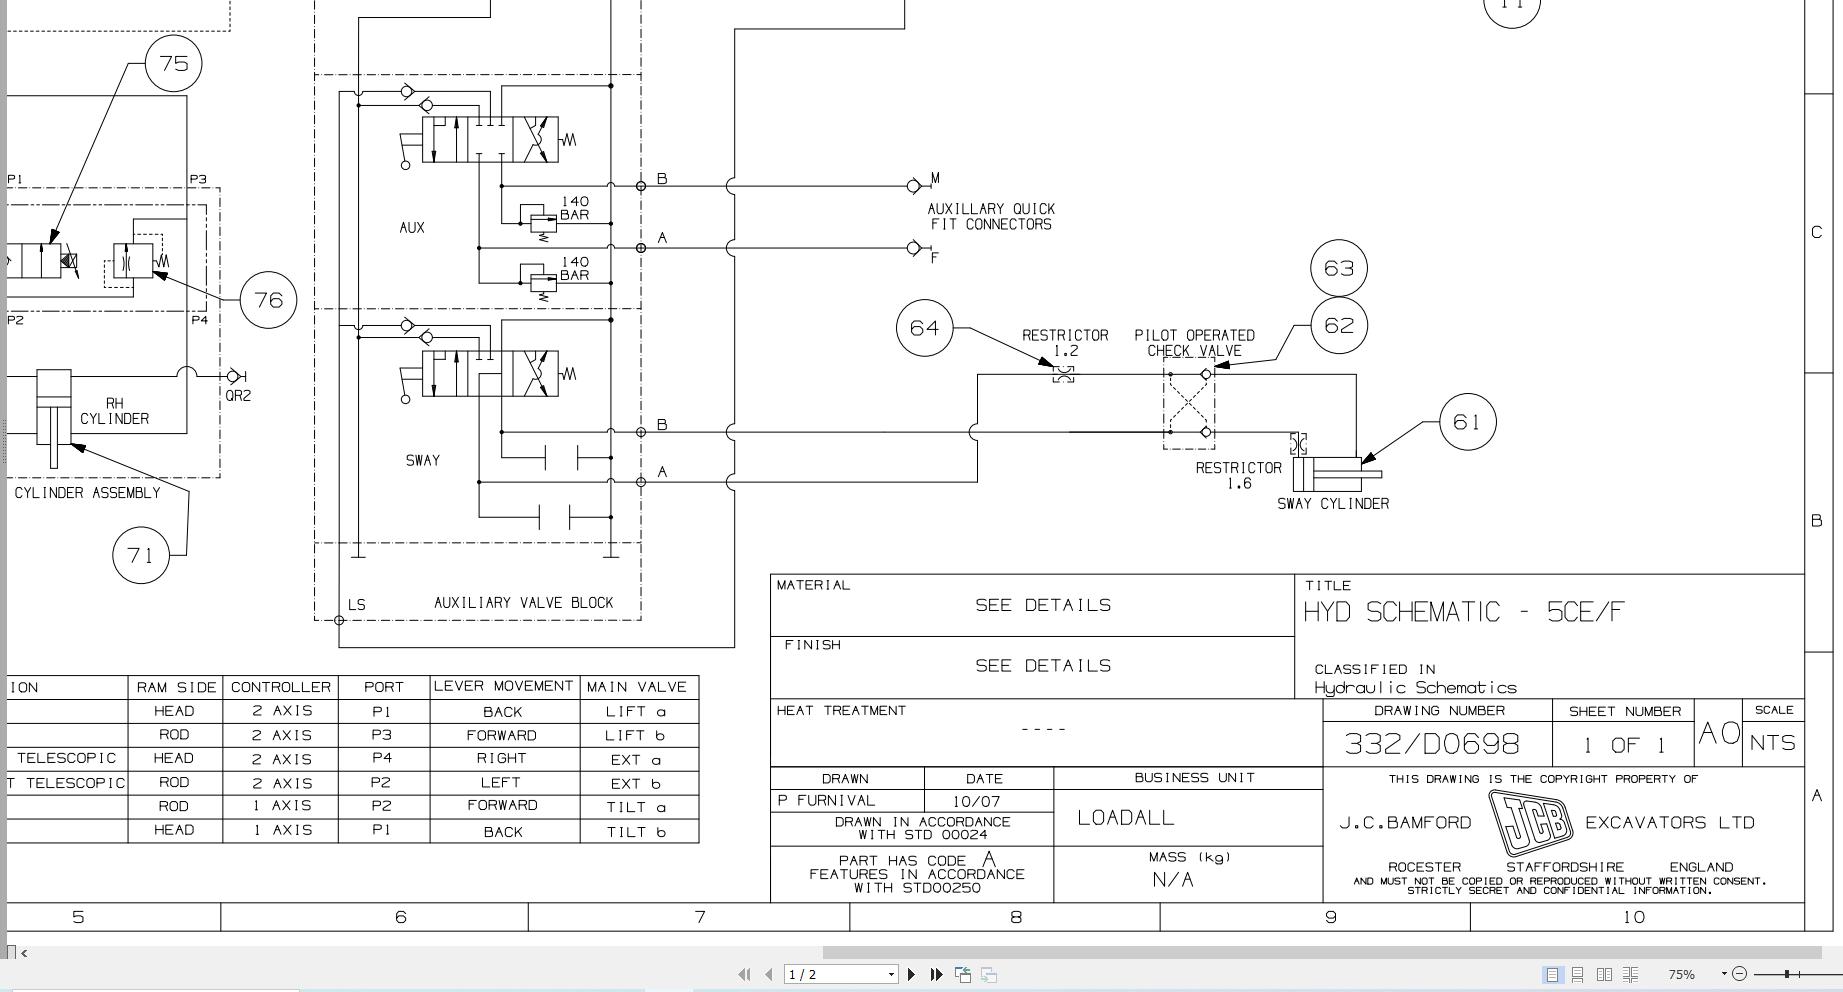Click balloon number 61

click(x=1467, y=422)
